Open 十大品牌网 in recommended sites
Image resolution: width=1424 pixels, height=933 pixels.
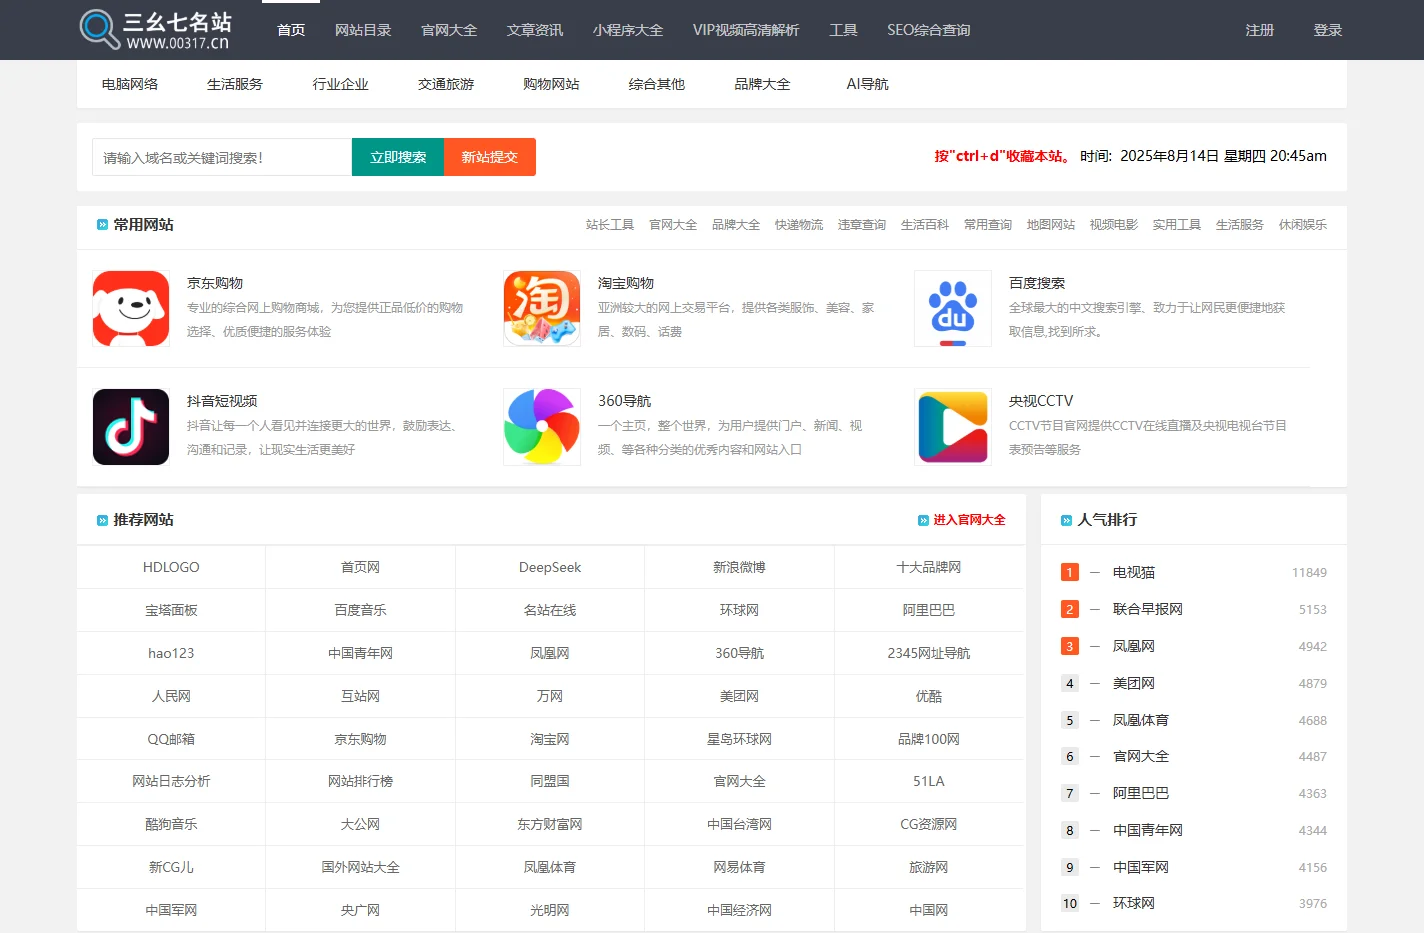pos(929,567)
